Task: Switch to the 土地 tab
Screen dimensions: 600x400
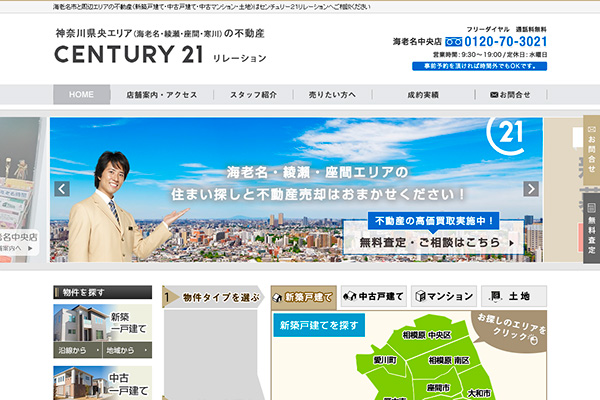Action: tap(514, 296)
